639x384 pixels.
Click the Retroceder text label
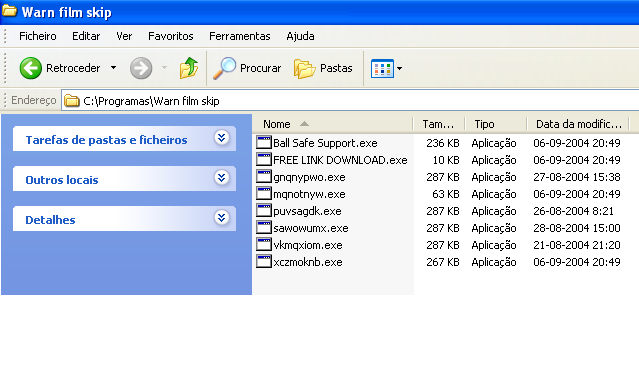(x=73, y=68)
